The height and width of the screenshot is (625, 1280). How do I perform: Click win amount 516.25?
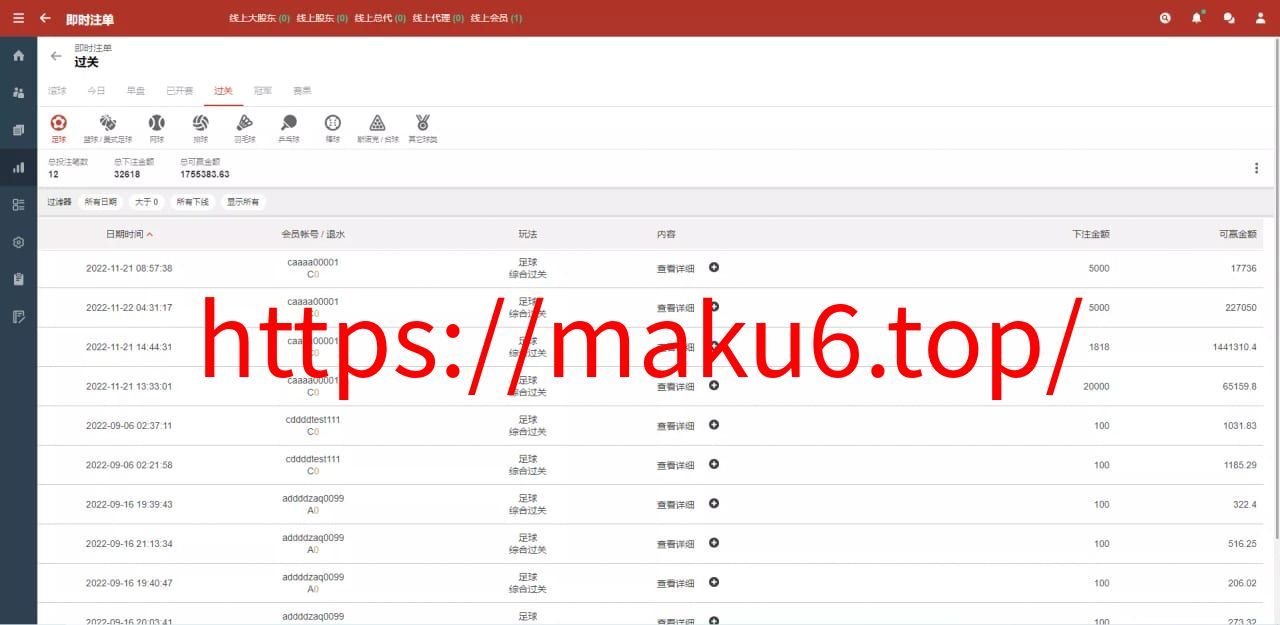click(1242, 544)
